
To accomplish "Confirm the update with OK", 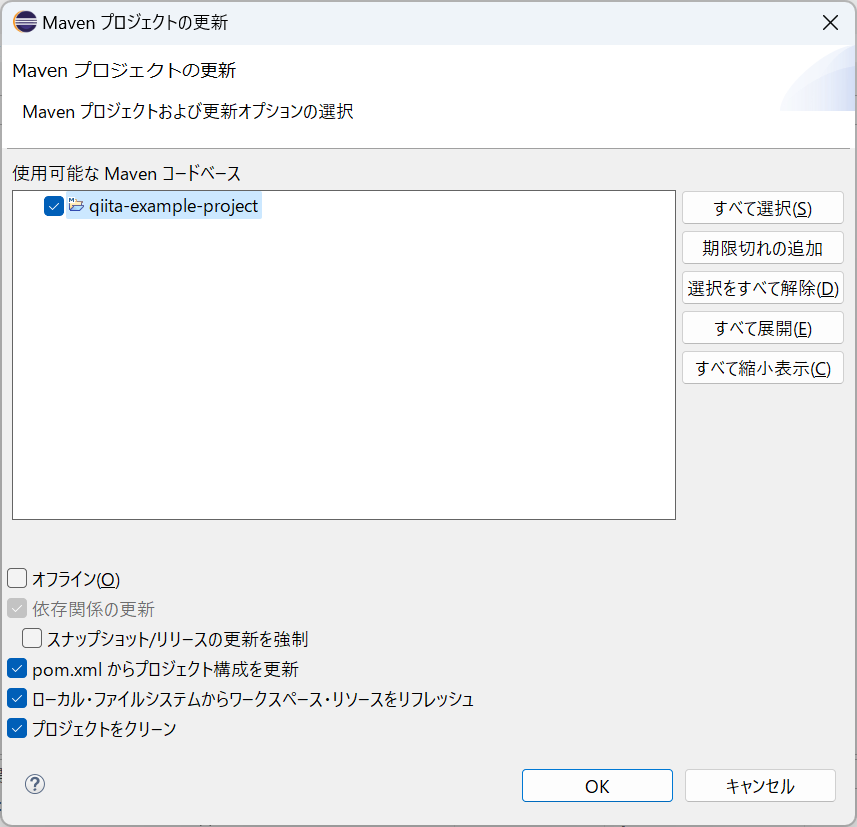I will (597, 785).
